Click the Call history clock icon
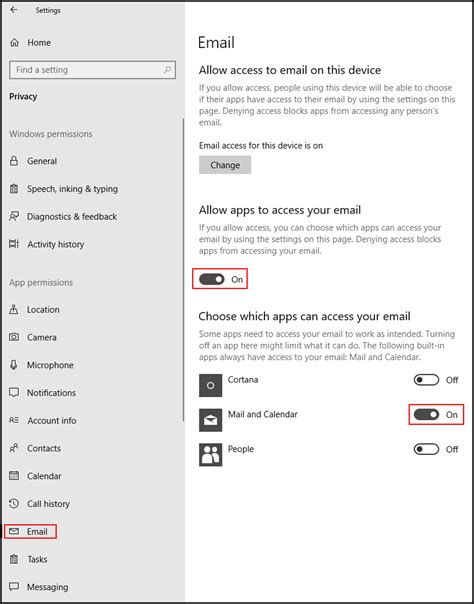The image size is (474, 604). click(14, 503)
